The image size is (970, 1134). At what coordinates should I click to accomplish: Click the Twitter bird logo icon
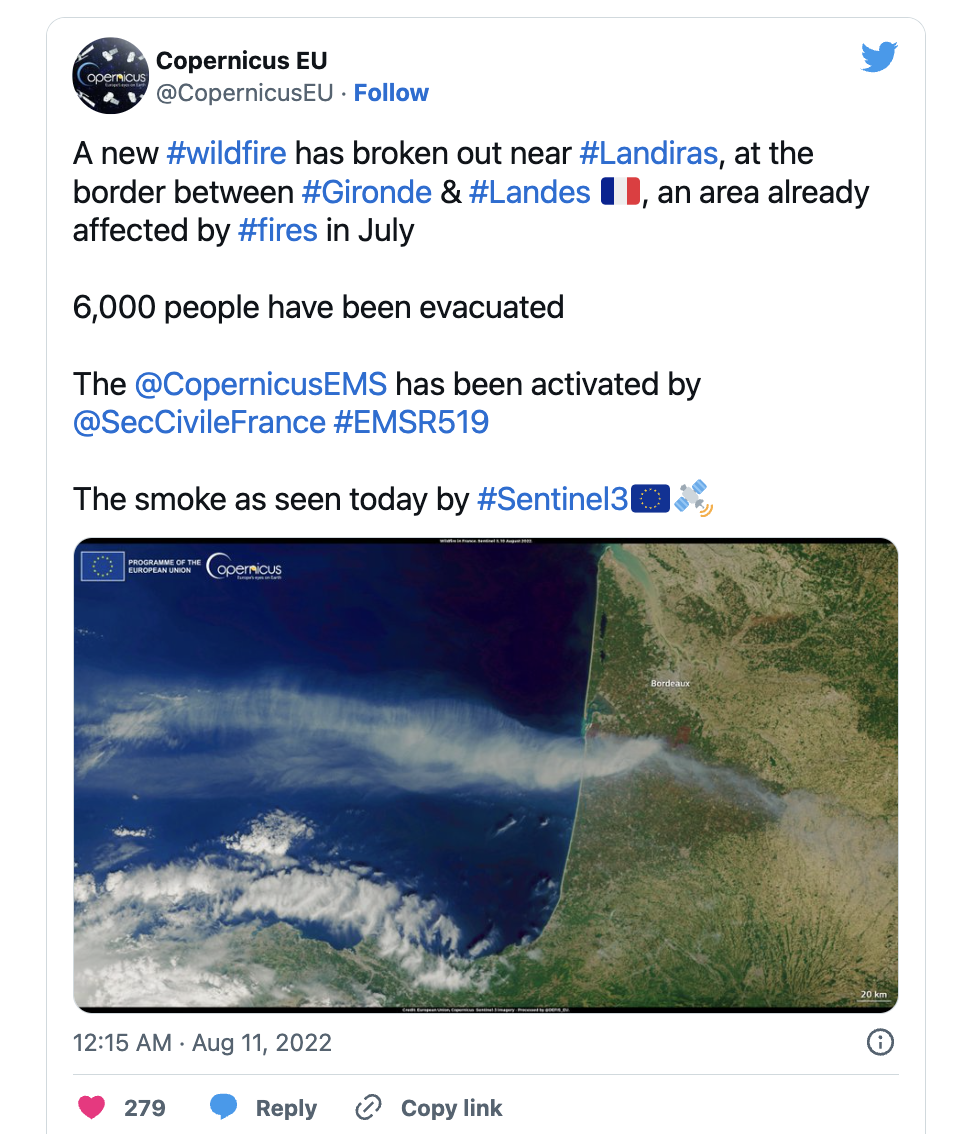click(879, 57)
